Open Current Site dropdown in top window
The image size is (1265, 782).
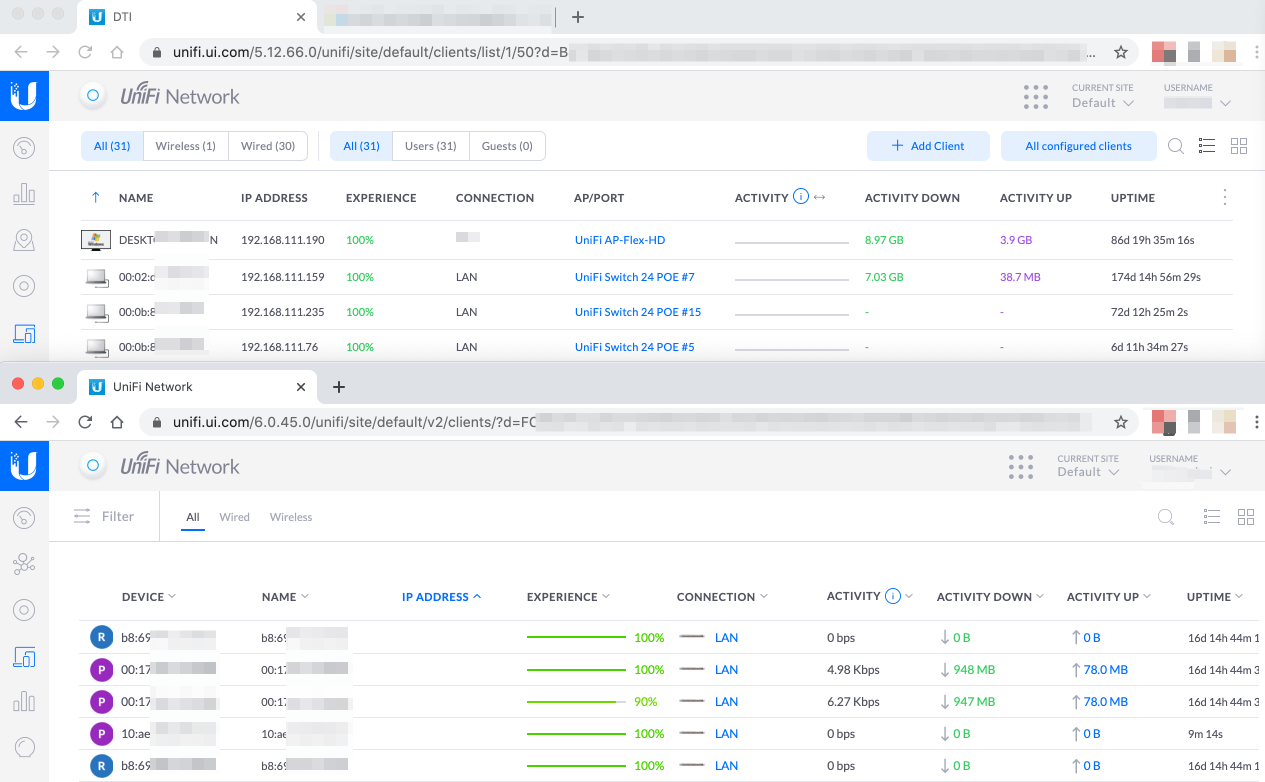tap(1103, 103)
